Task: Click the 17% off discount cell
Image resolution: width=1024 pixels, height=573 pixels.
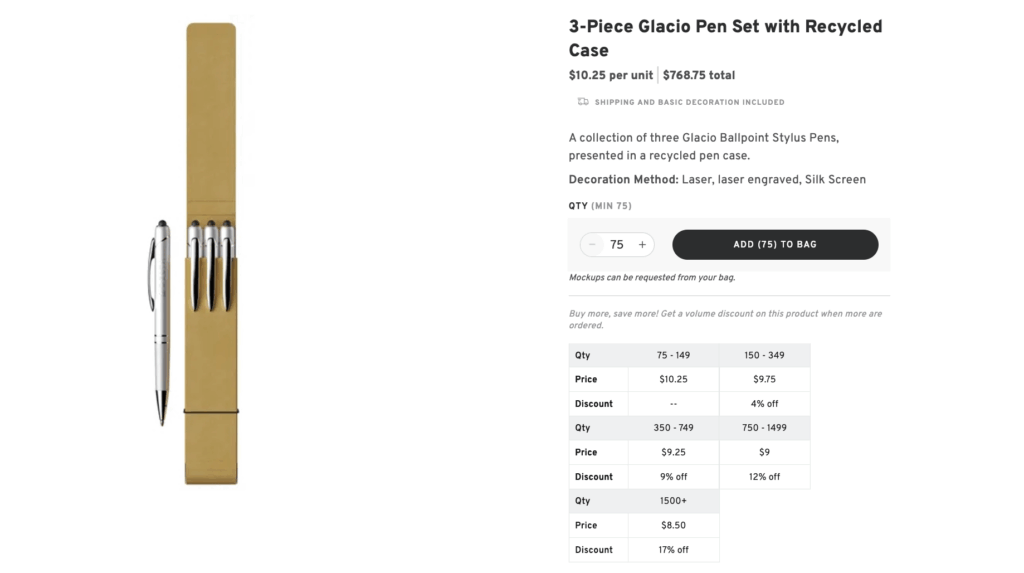Action: 673,550
